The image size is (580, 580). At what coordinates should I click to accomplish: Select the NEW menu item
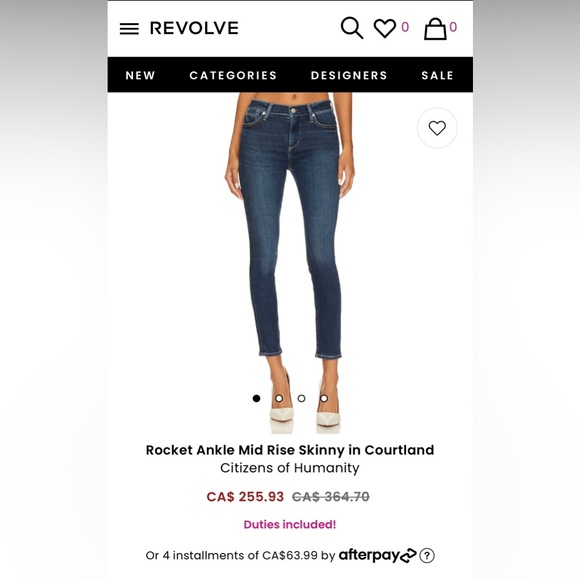[x=140, y=75]
